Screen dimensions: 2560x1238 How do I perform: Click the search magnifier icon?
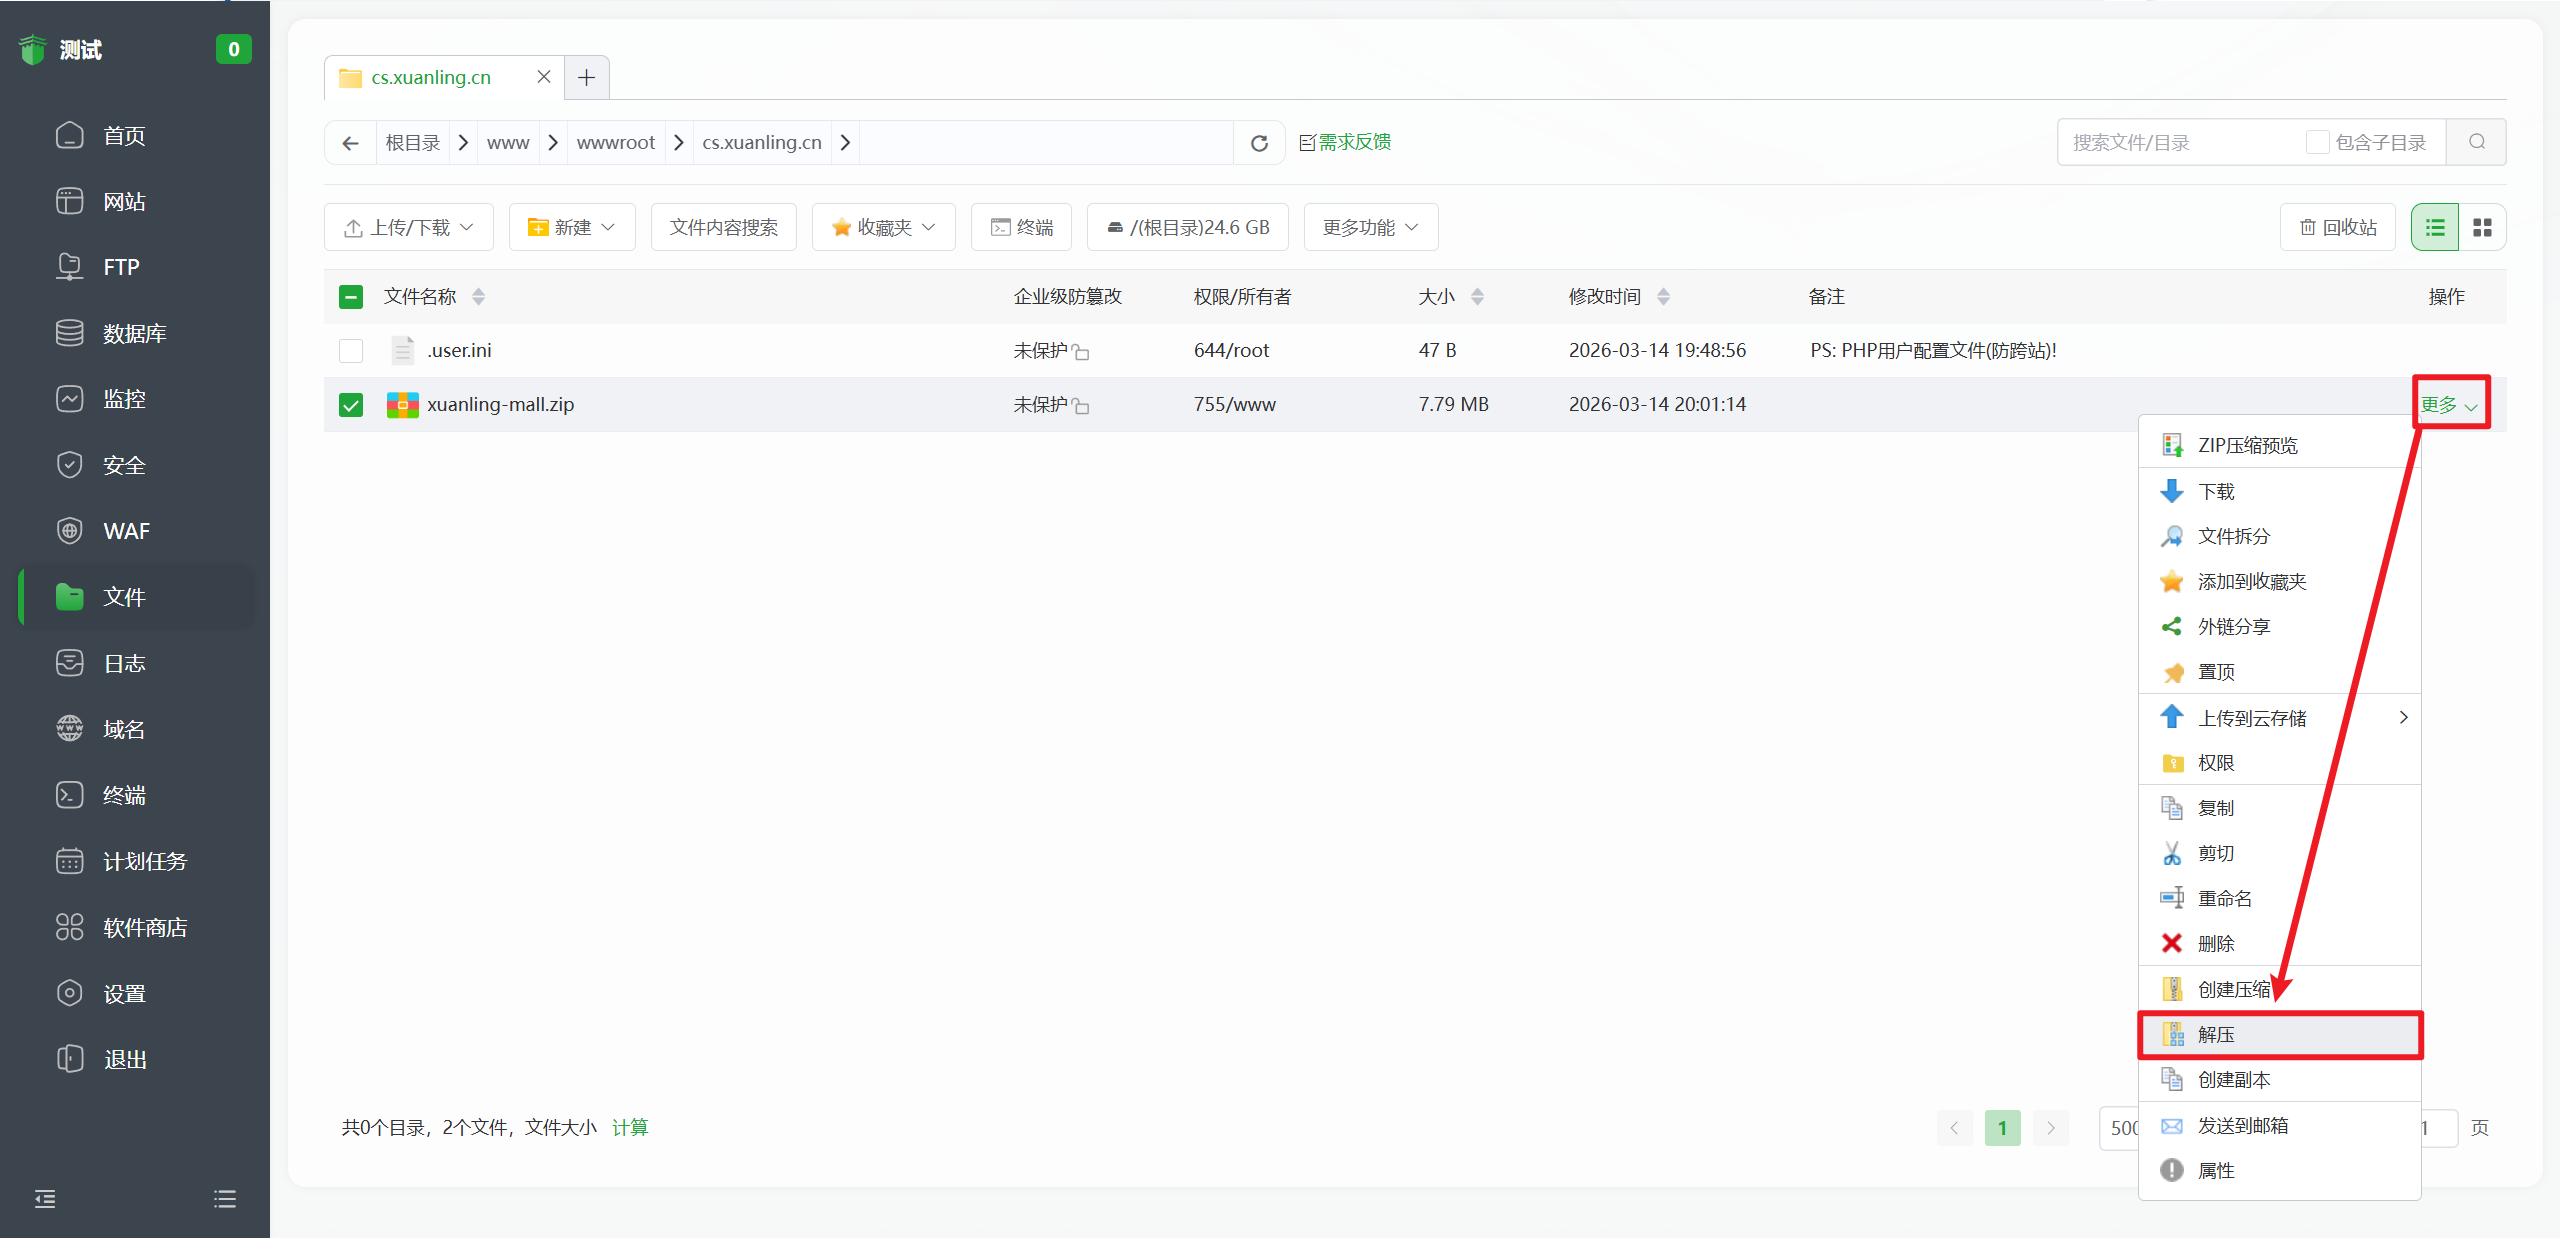(x=2476, y=142)
